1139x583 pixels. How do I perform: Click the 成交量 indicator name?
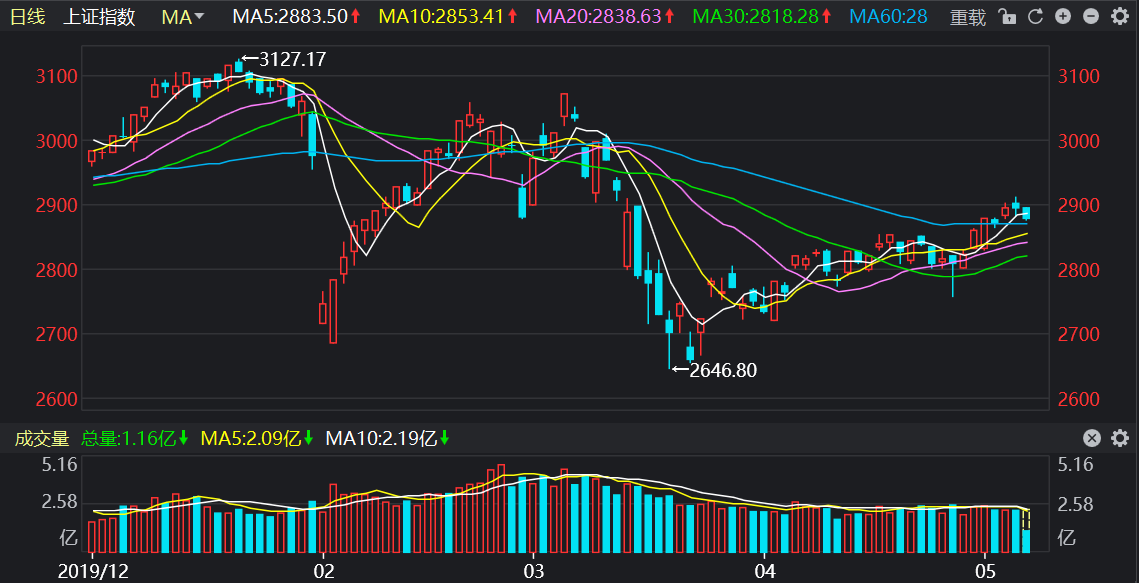[x=41, y=438]
